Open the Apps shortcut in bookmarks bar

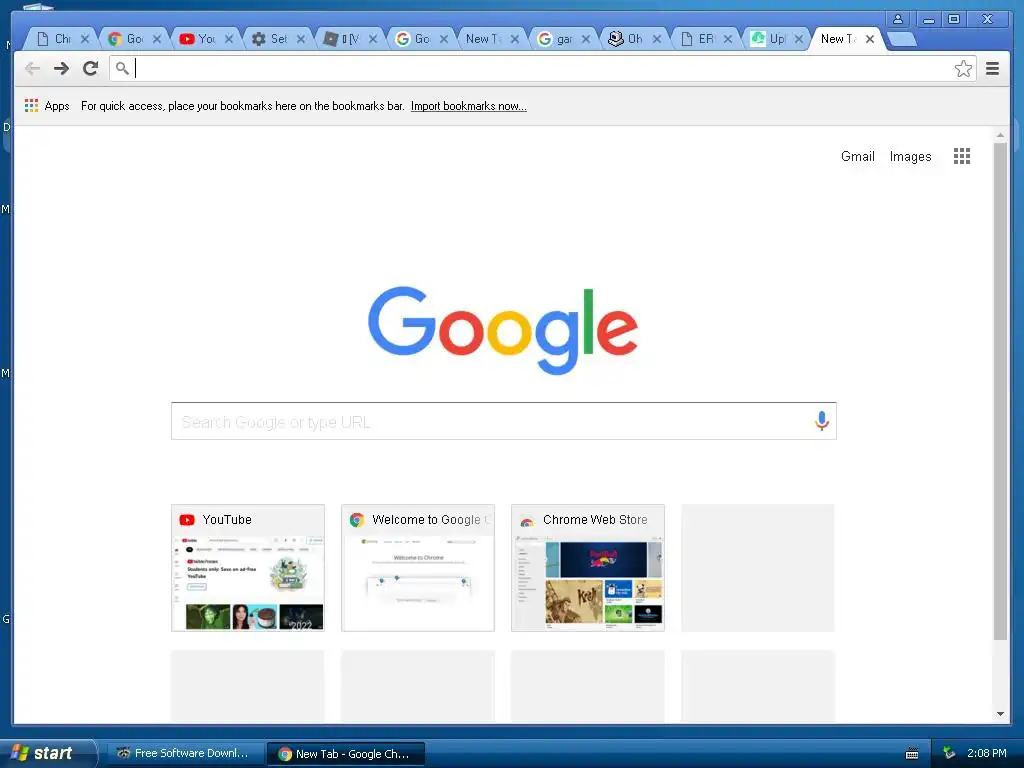point(47,106)
